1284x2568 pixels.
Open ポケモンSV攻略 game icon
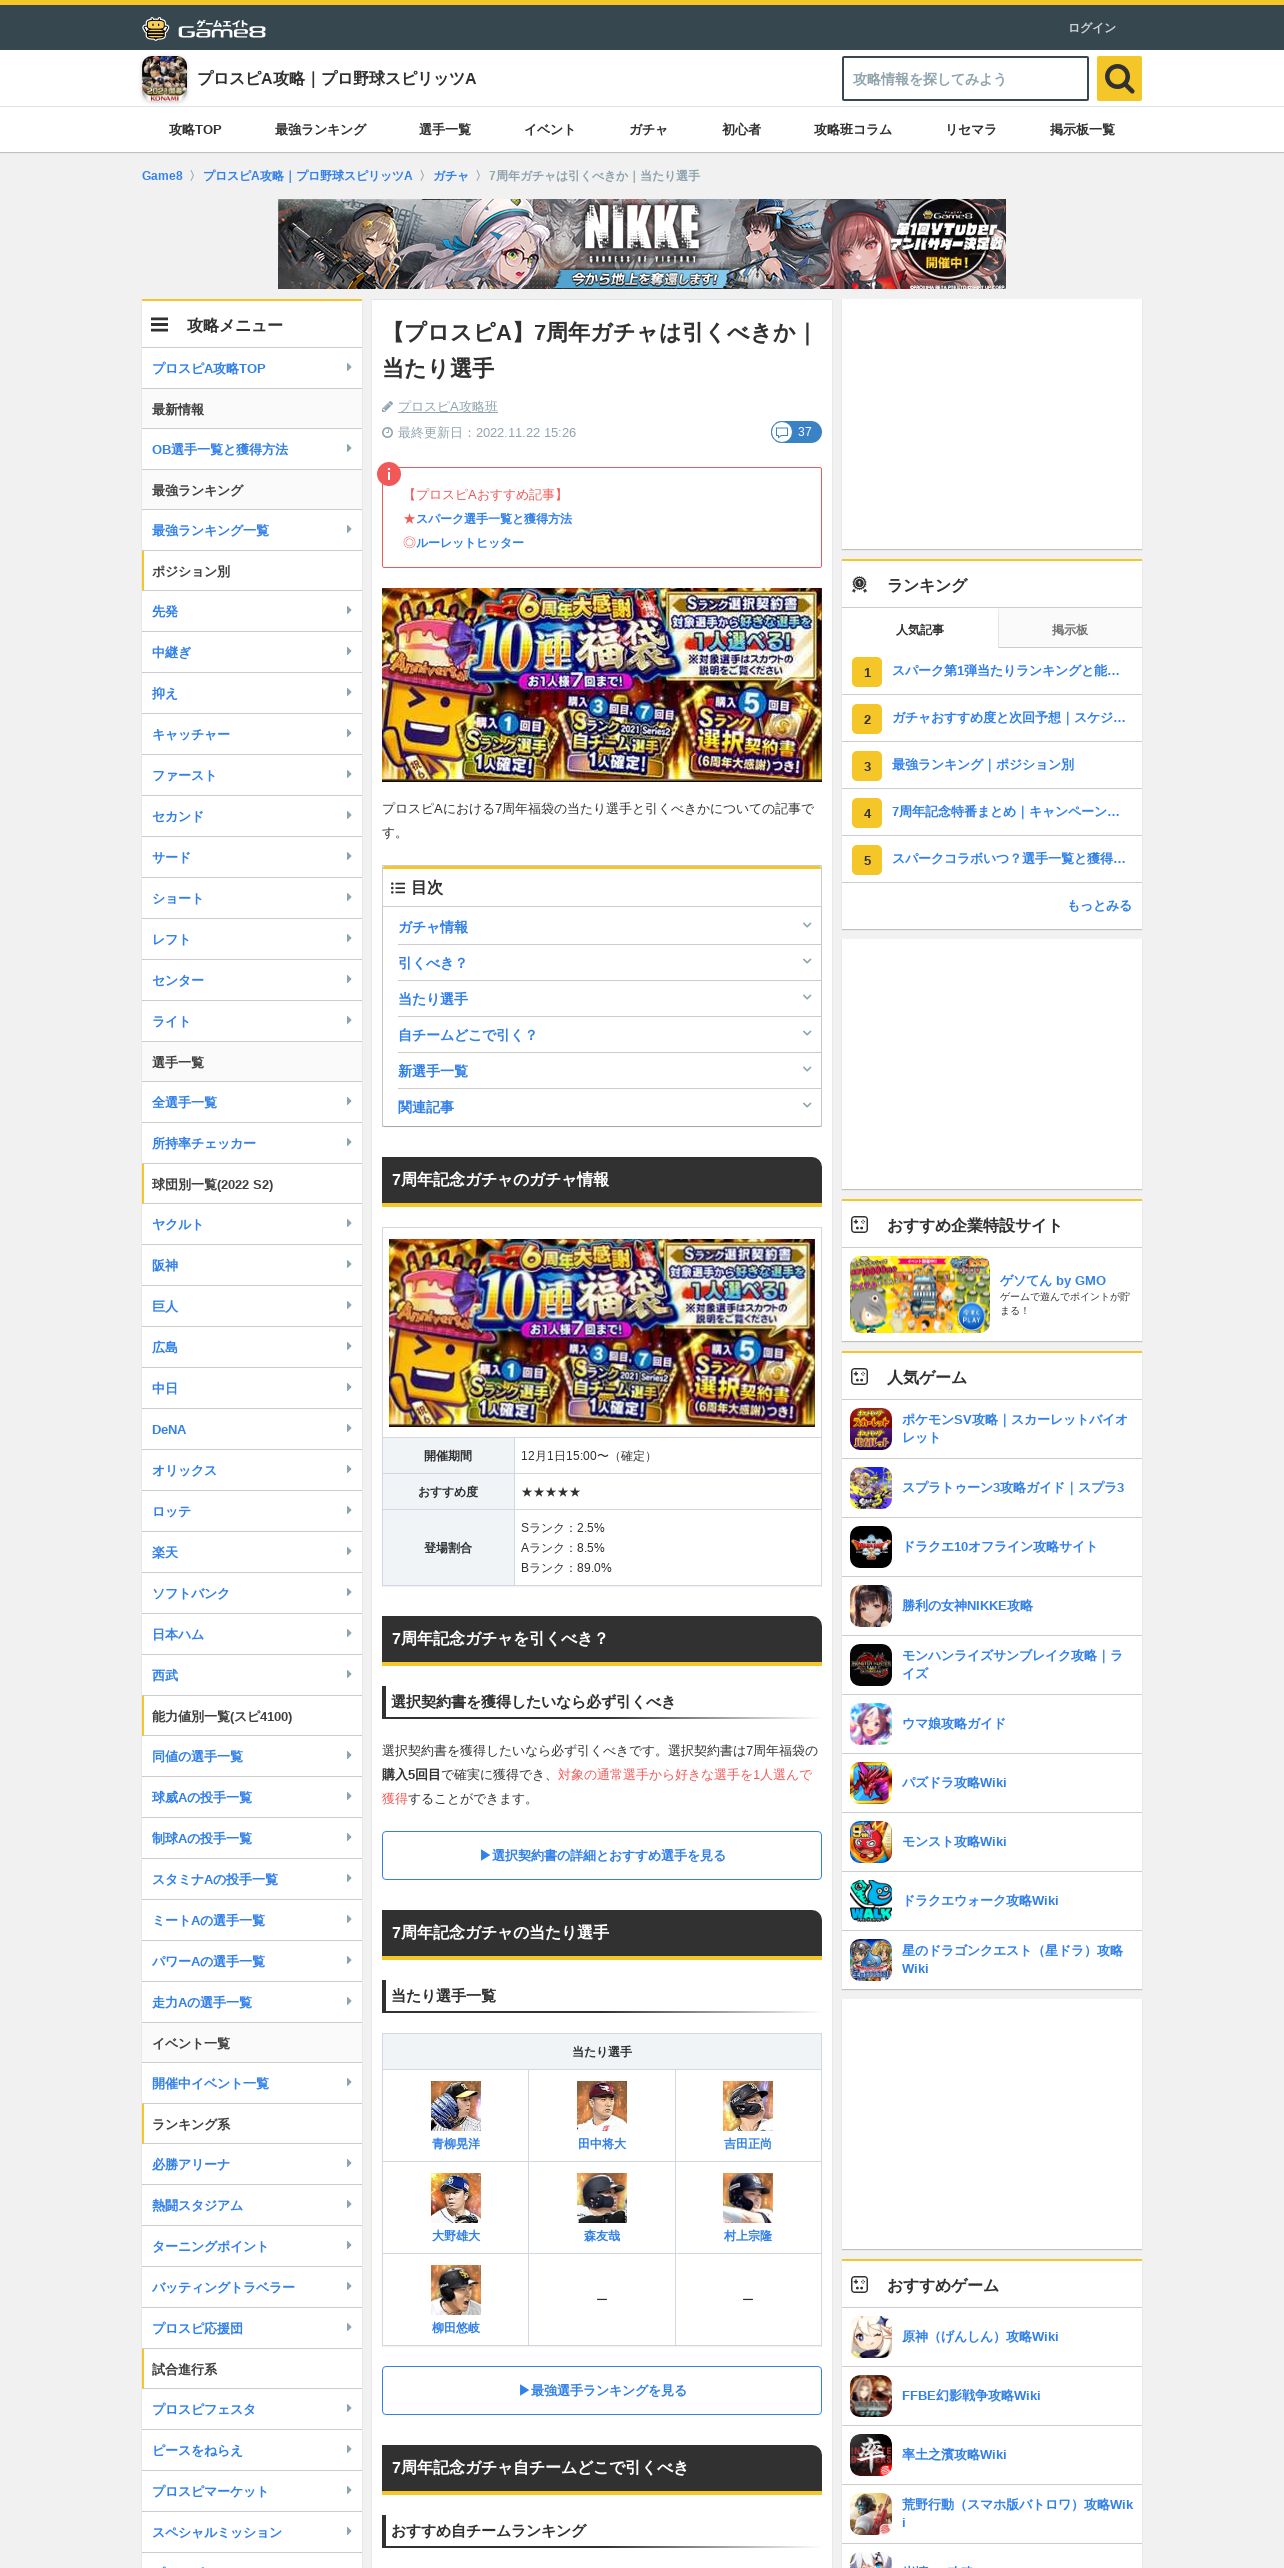(871, 1429)
